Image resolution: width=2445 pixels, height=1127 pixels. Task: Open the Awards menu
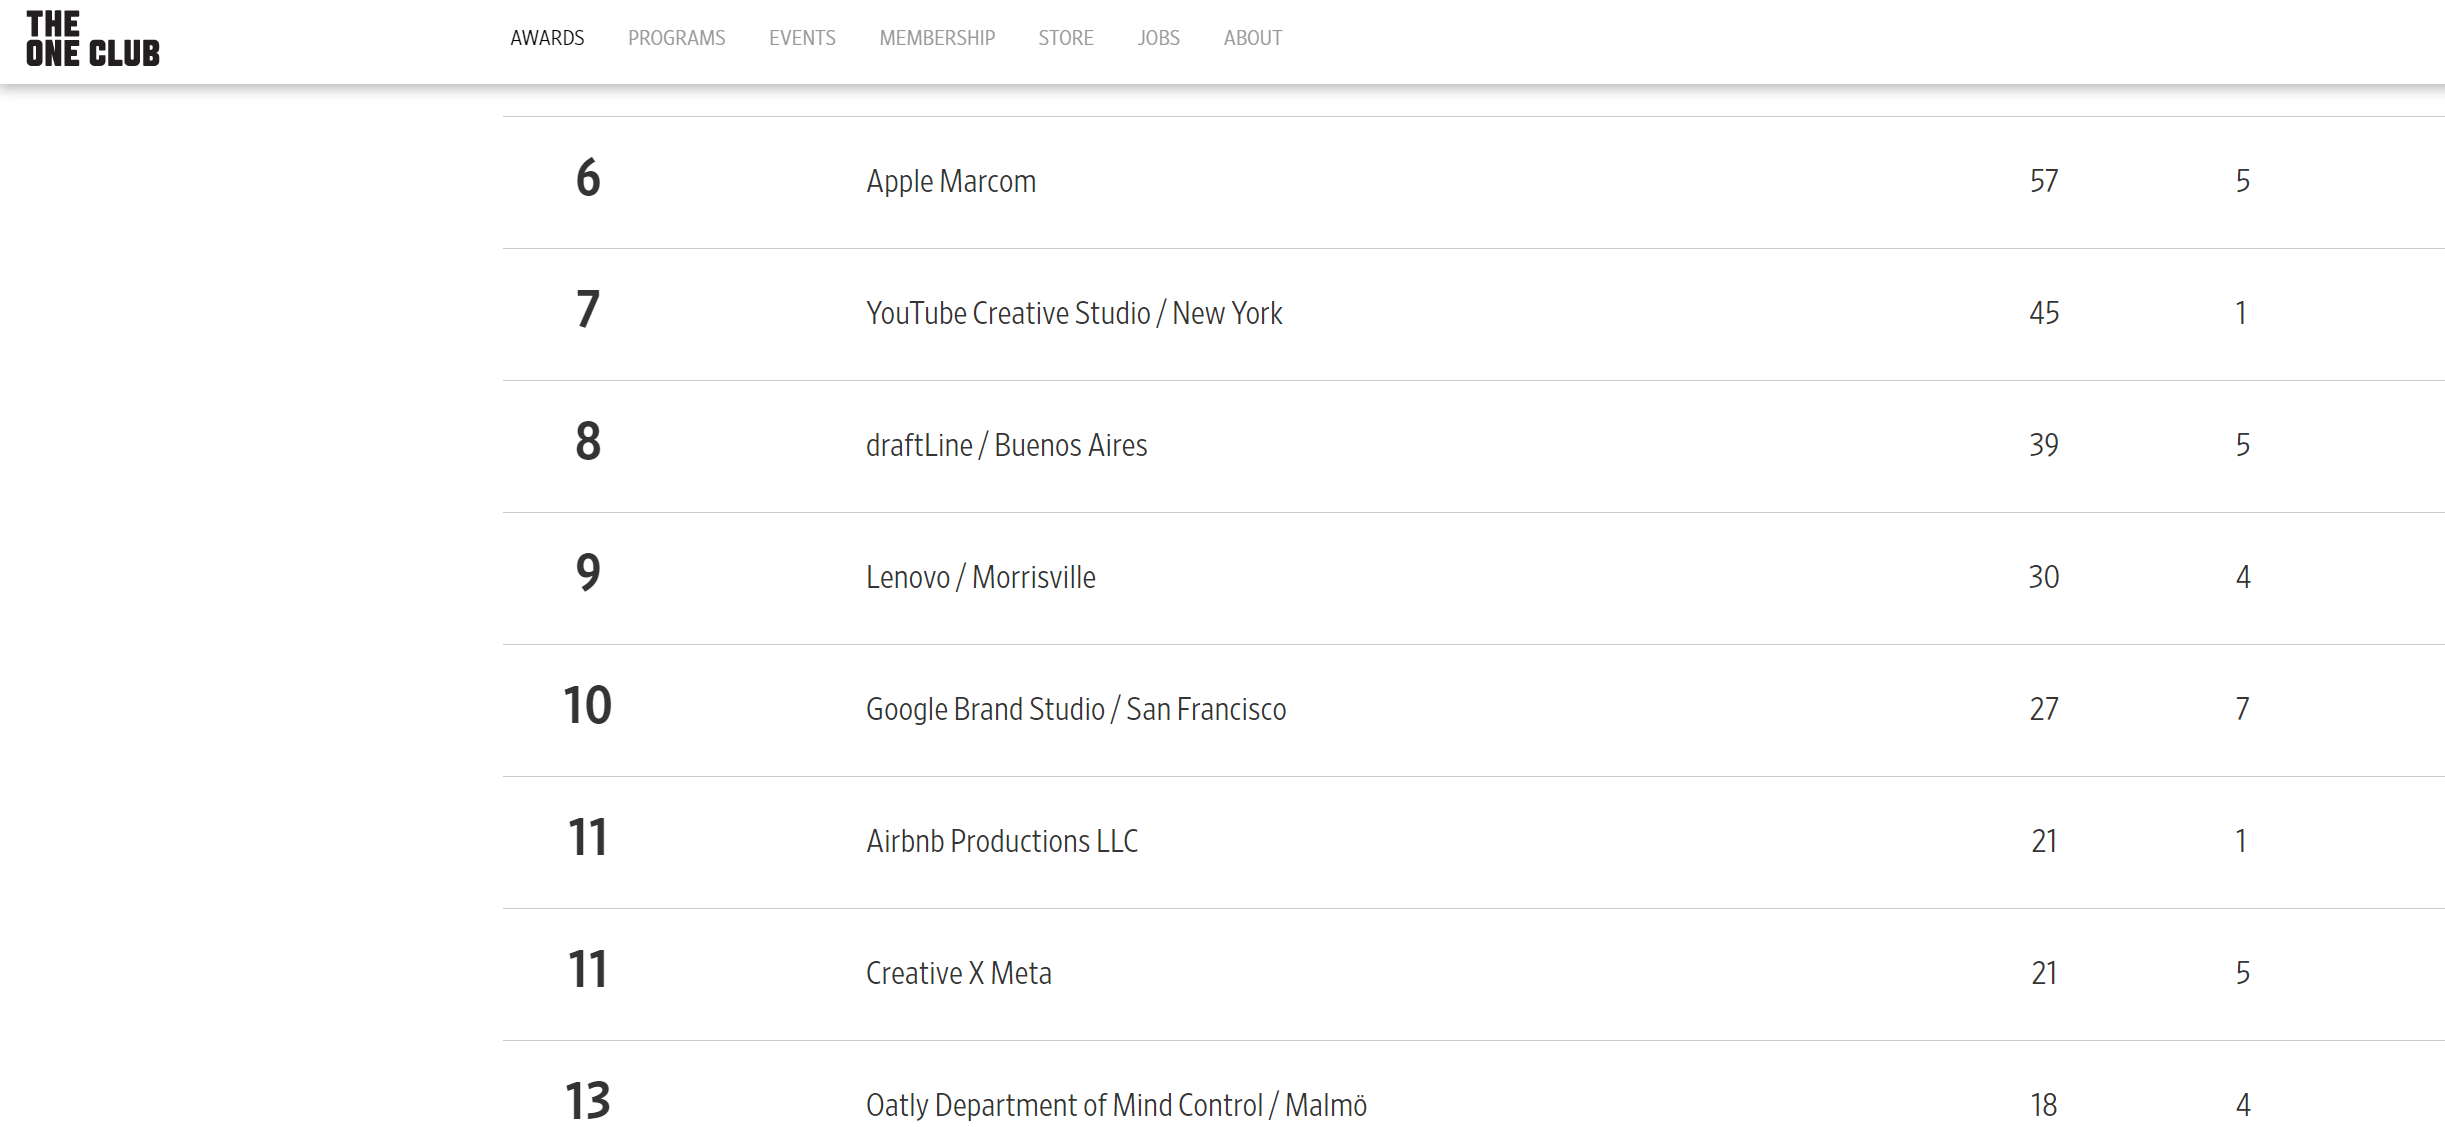point(547,38)
